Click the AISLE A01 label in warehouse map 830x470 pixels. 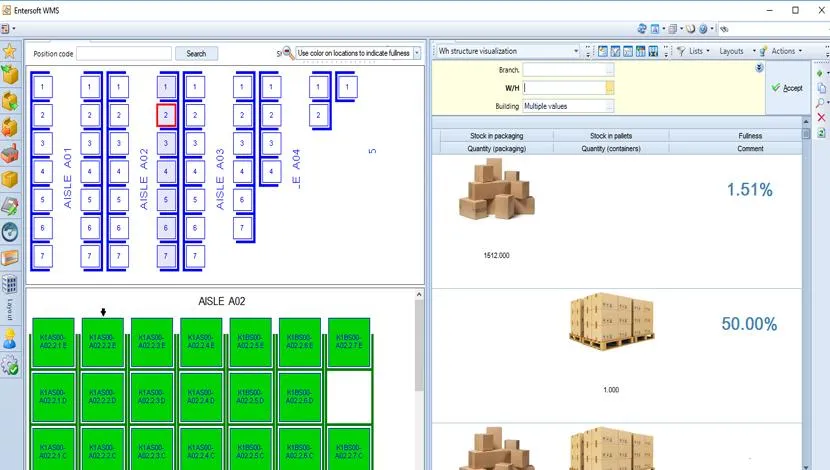point(68,178)
